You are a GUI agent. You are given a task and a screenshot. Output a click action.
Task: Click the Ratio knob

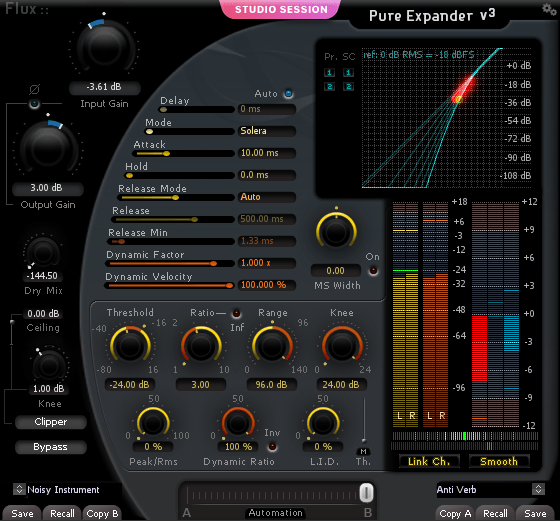201,345
